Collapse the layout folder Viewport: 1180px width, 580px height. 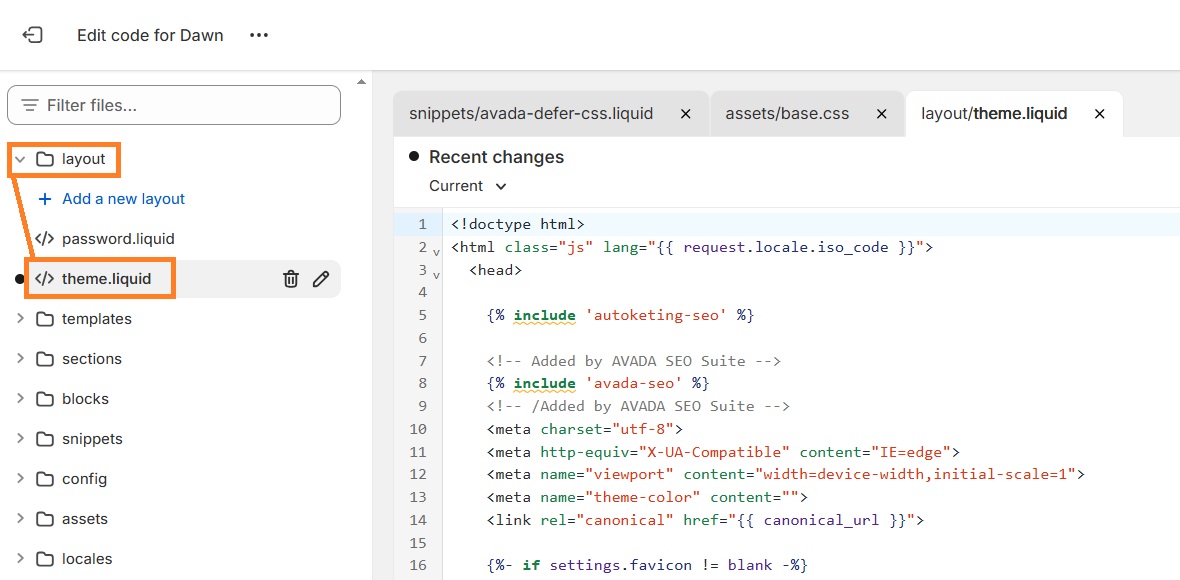point(21,158)
